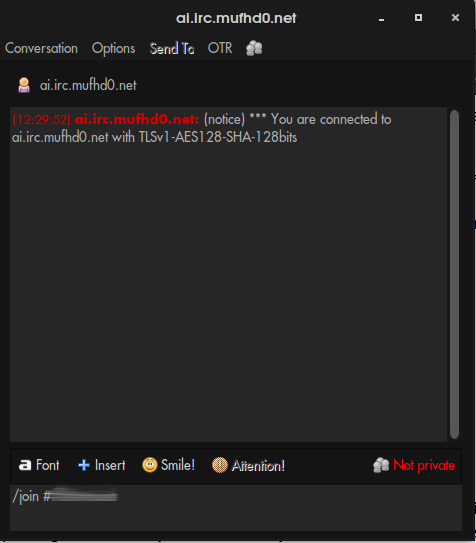Click the OTR status icon beside Not private
This screenshot has height=543, width=476.
click(381, 465)
